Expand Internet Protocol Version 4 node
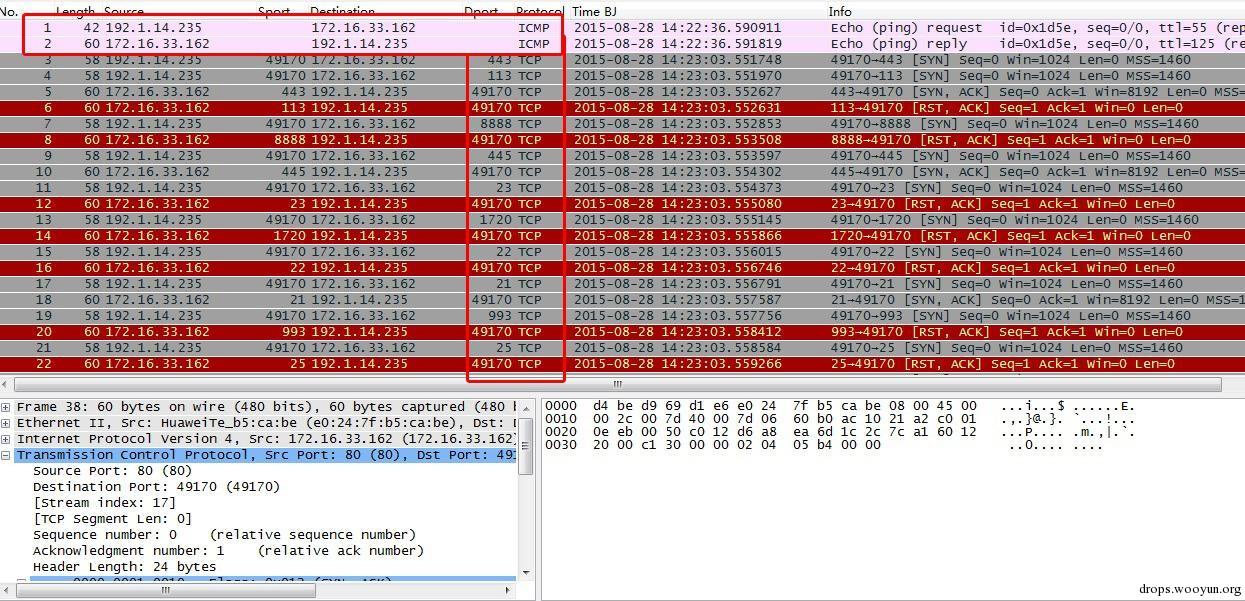Screen dimensions: 1245x601 tap(6, 439)
